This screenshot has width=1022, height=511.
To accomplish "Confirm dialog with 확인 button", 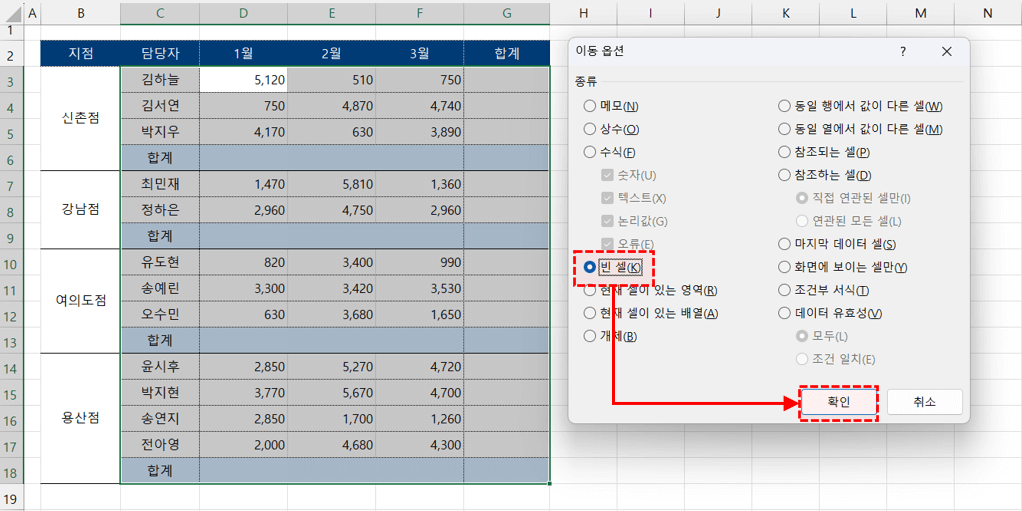I will 838,402.
